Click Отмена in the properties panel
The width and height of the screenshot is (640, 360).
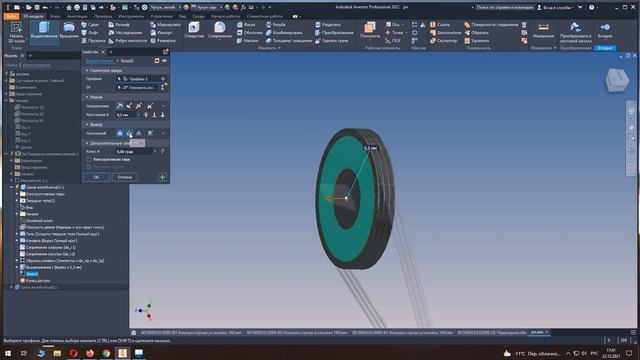click(x=124, y=177)
